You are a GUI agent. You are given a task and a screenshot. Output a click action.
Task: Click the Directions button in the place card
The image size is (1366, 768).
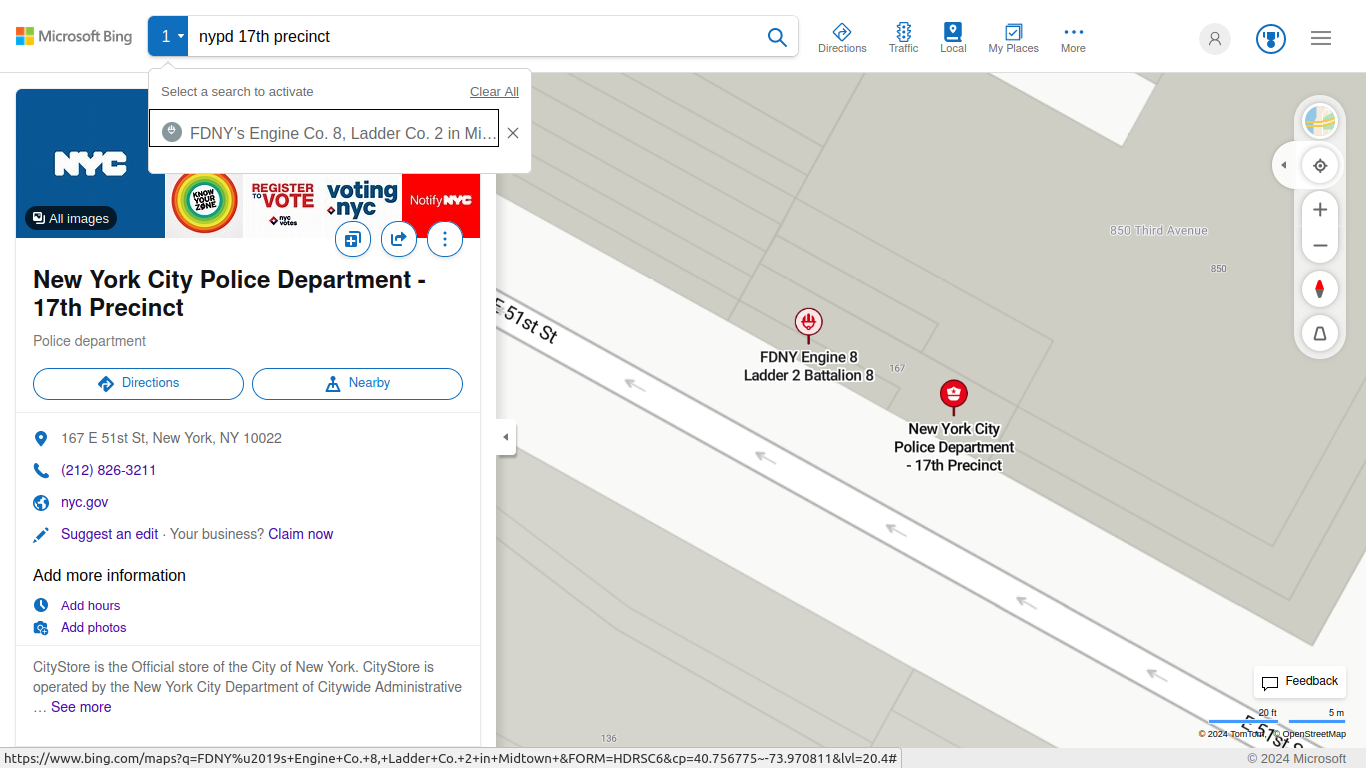(x=138, y=384)
